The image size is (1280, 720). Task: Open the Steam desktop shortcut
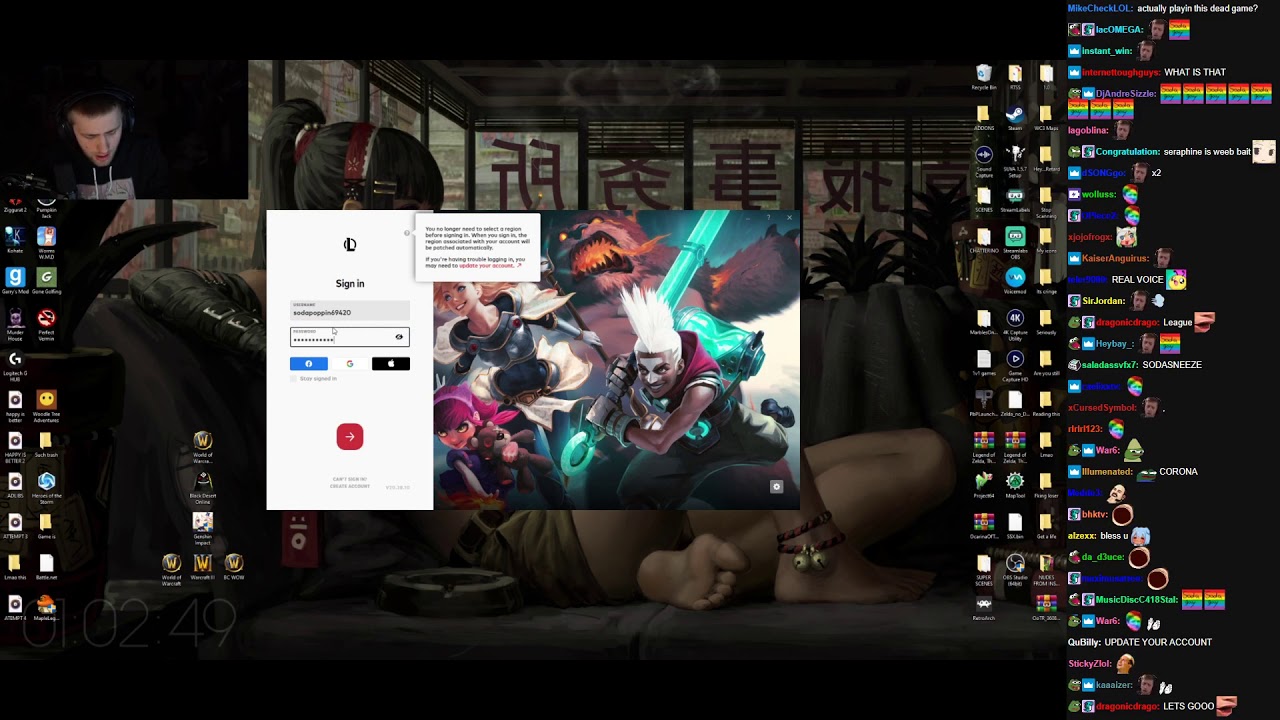coord(1015,118)
